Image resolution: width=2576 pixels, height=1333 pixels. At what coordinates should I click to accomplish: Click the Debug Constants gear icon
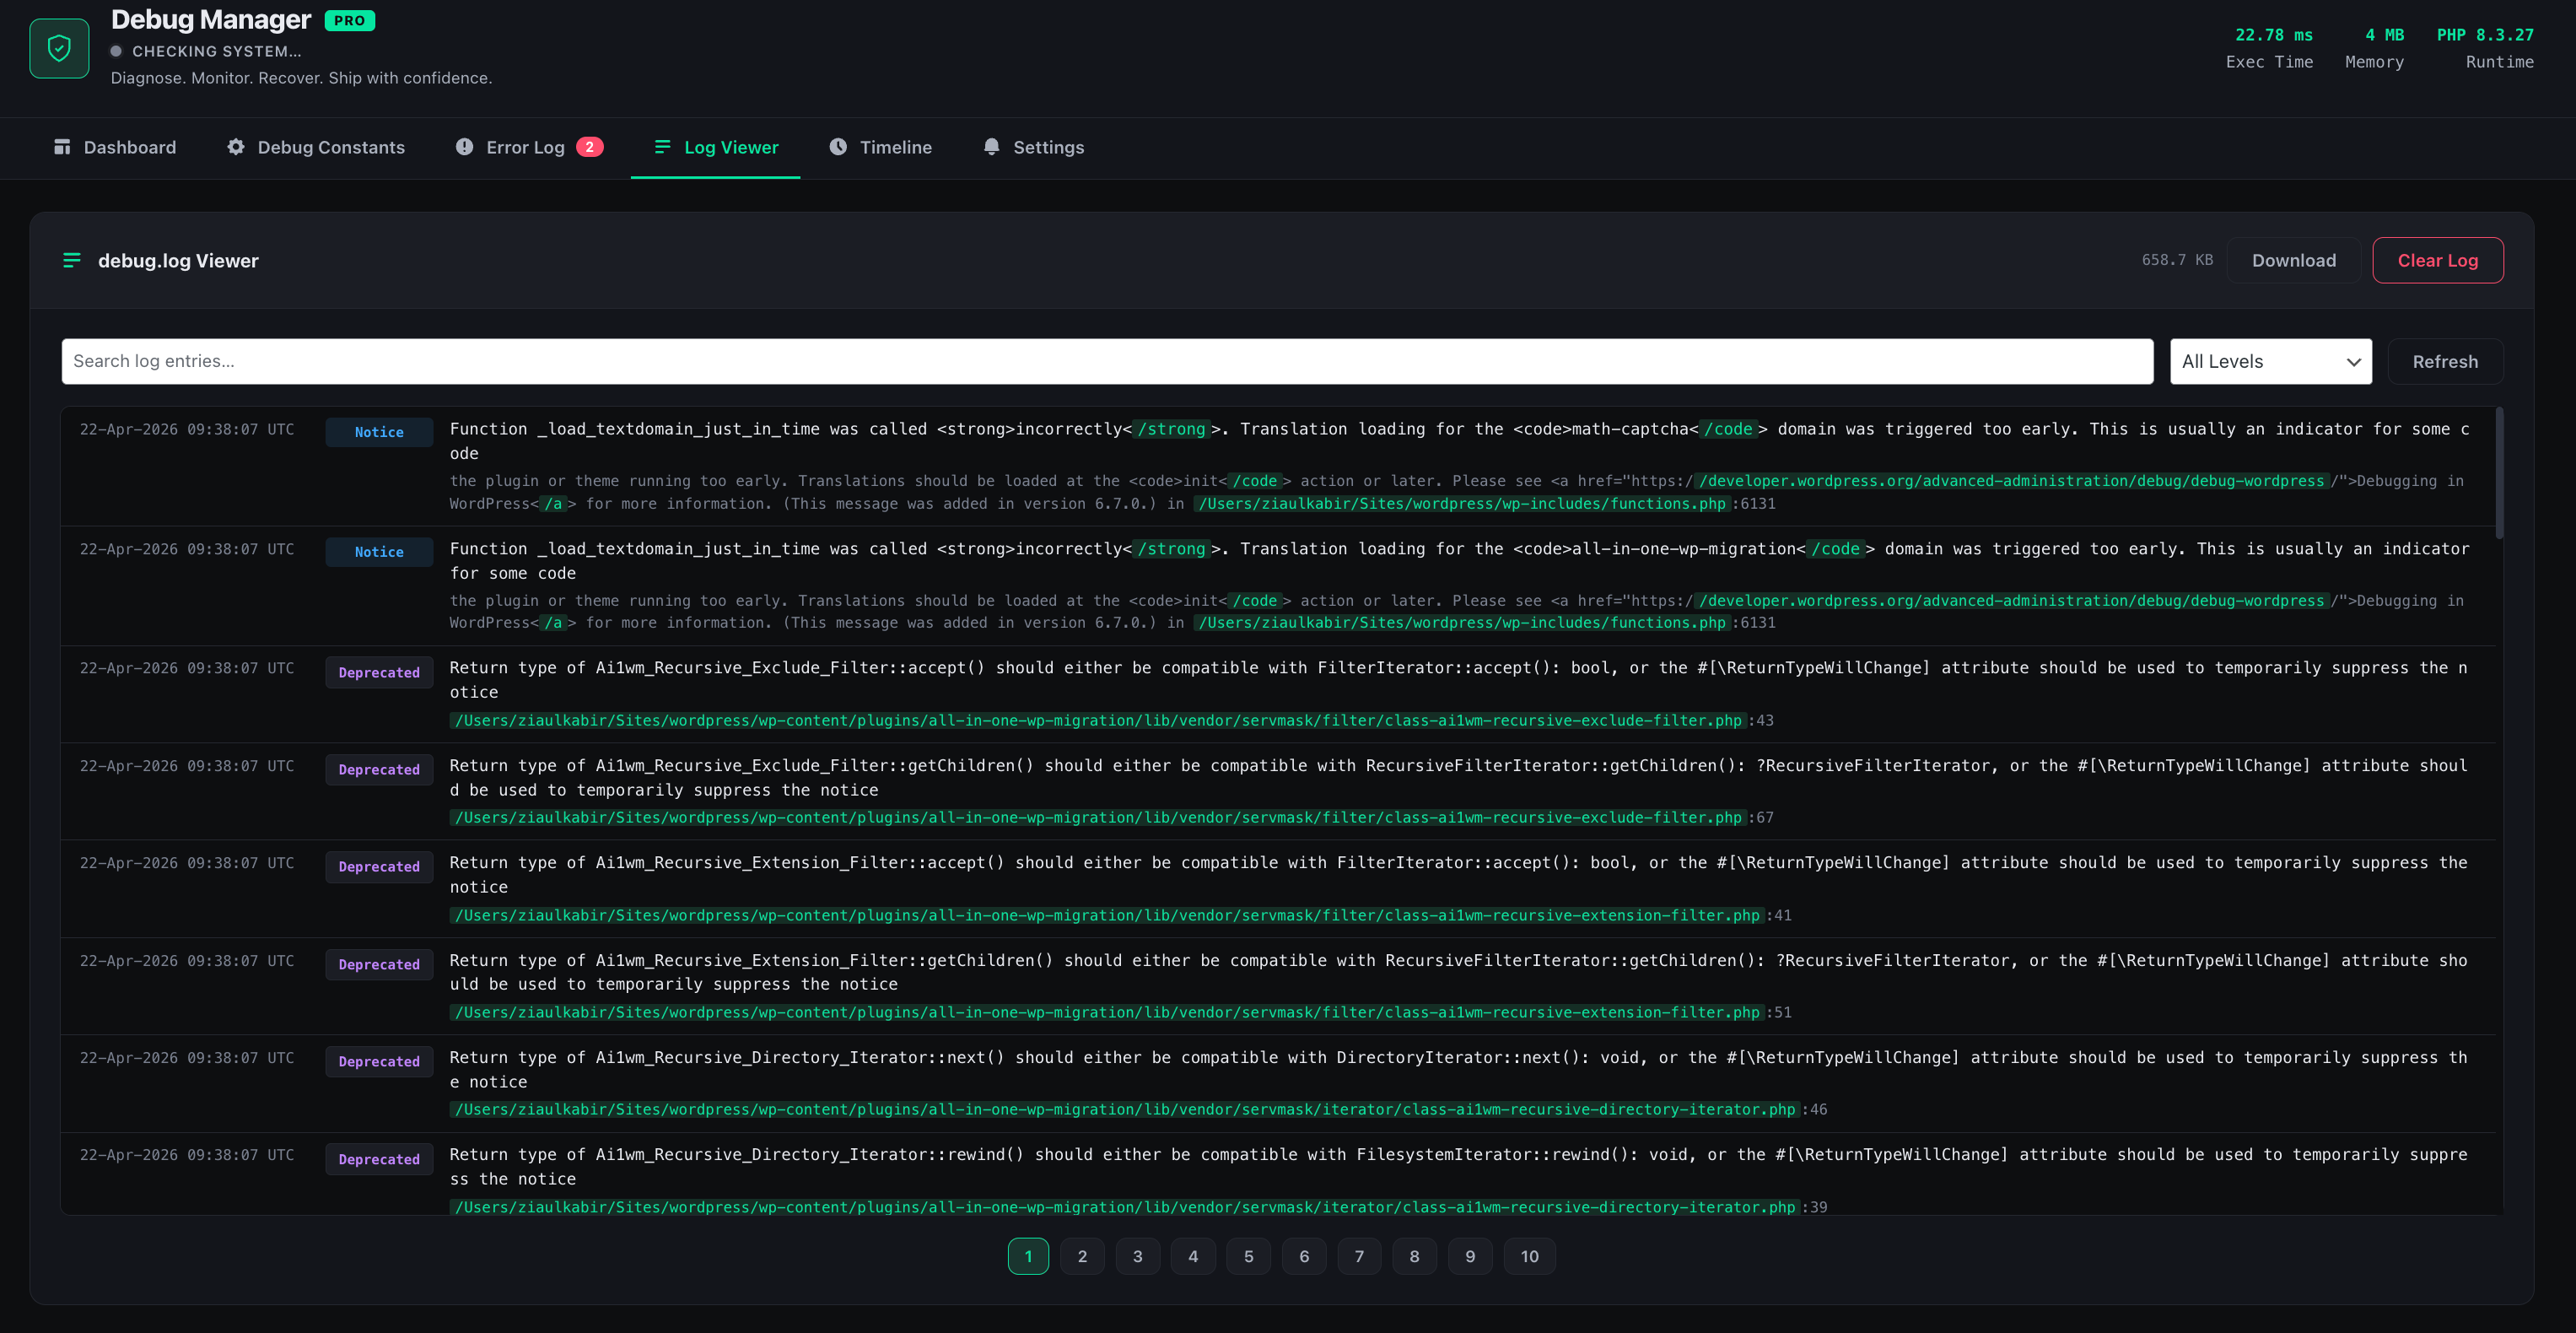coord(236,147)
